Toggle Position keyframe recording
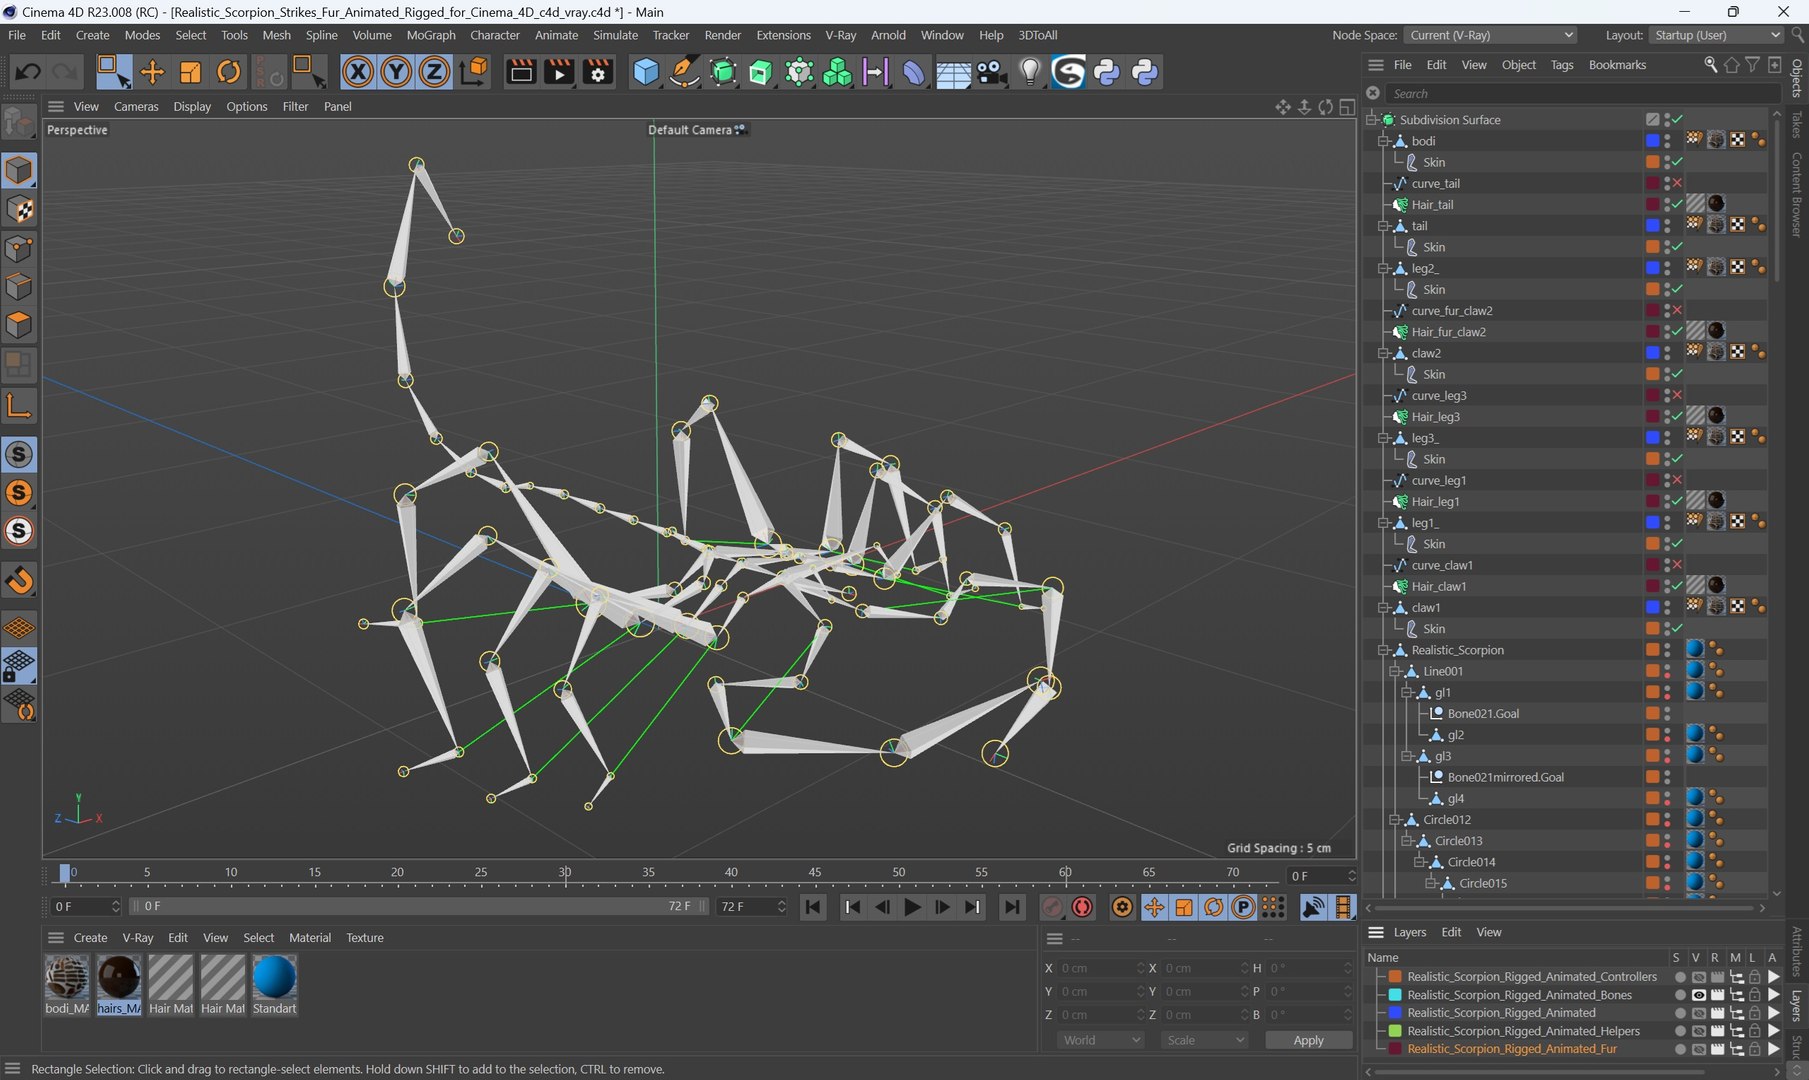The height and width of the screenshot is (1080, 1809). click(1154, 907)
